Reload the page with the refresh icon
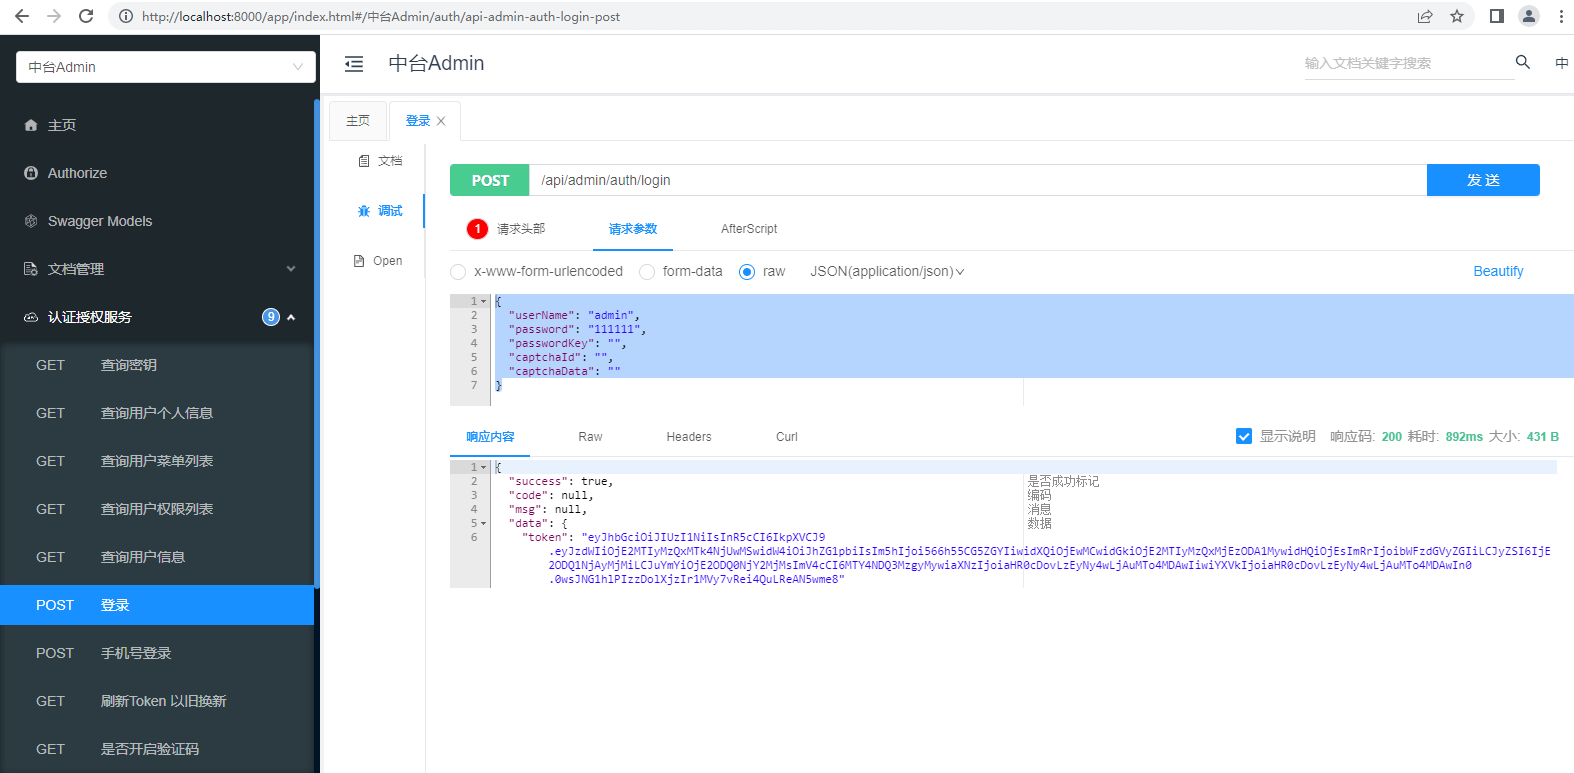This screenshot has width=1574, height=773. click(86, 16)
